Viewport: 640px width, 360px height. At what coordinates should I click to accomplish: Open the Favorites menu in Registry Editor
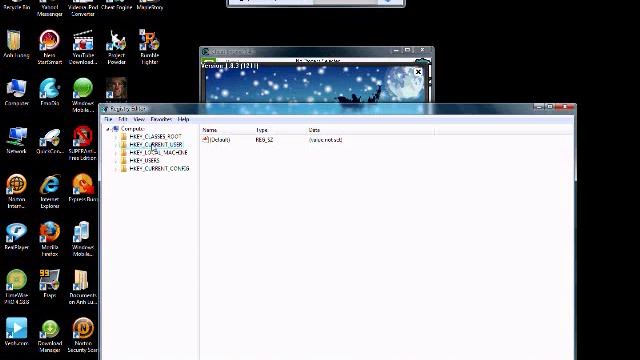click(x=161, y=119)
